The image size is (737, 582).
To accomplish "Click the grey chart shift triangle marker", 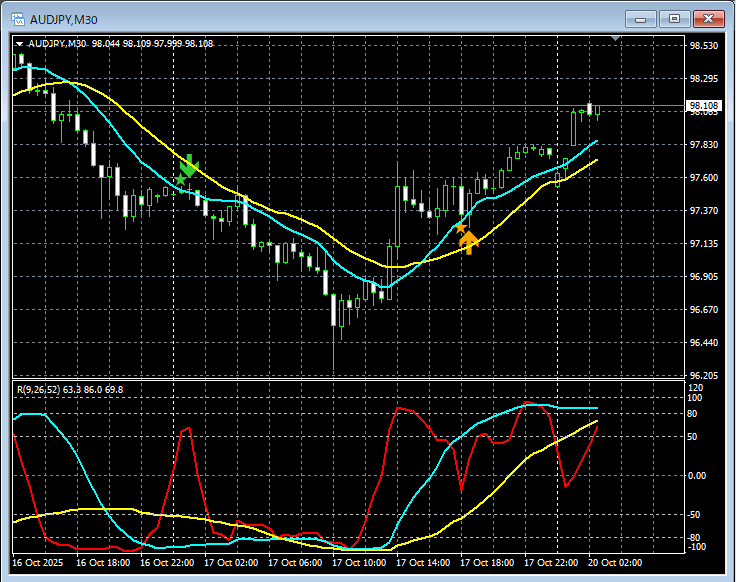I will [616, 39].
